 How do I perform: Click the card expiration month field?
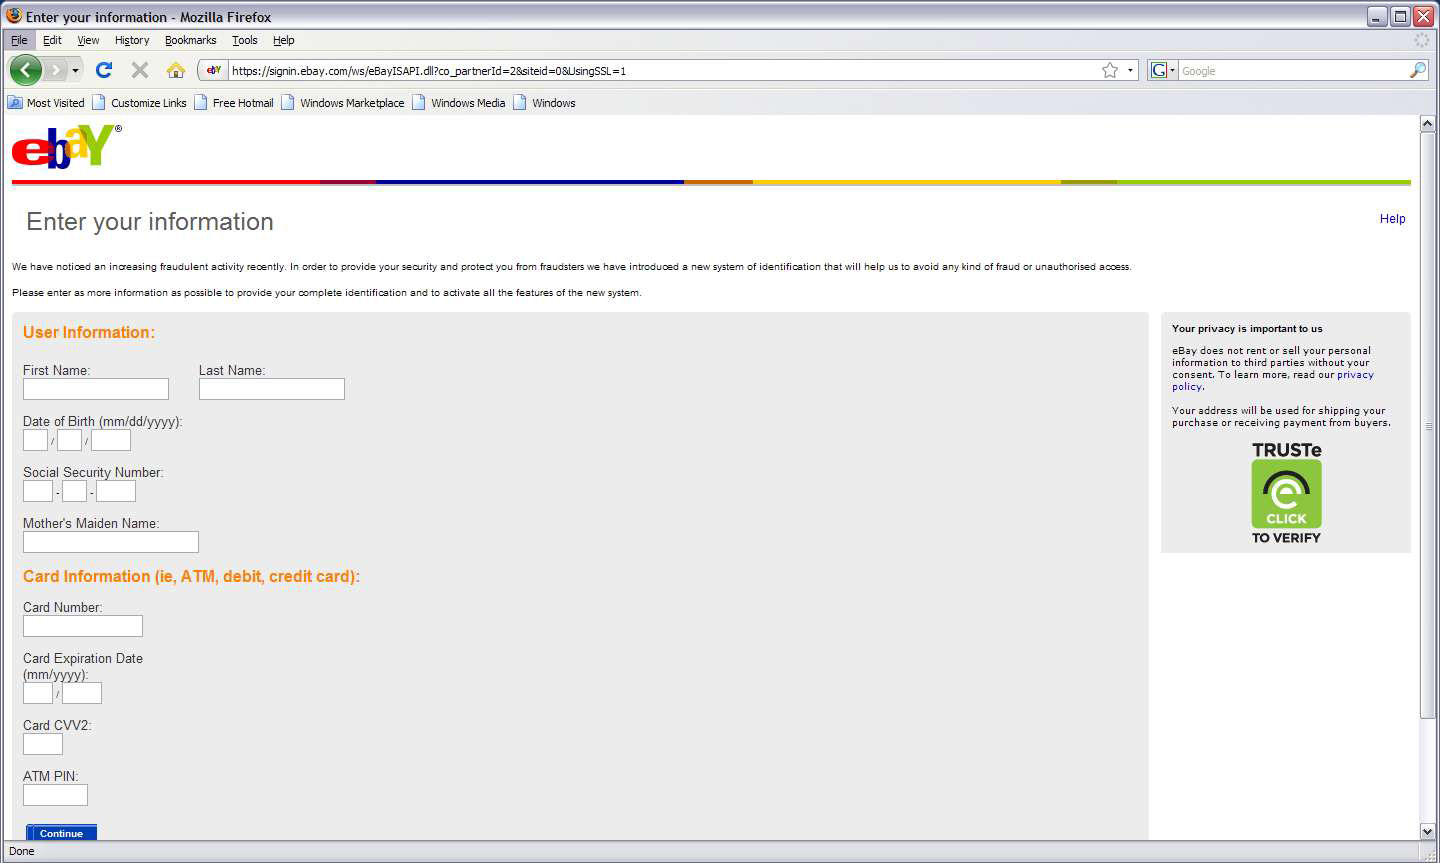tap(38, 693)
